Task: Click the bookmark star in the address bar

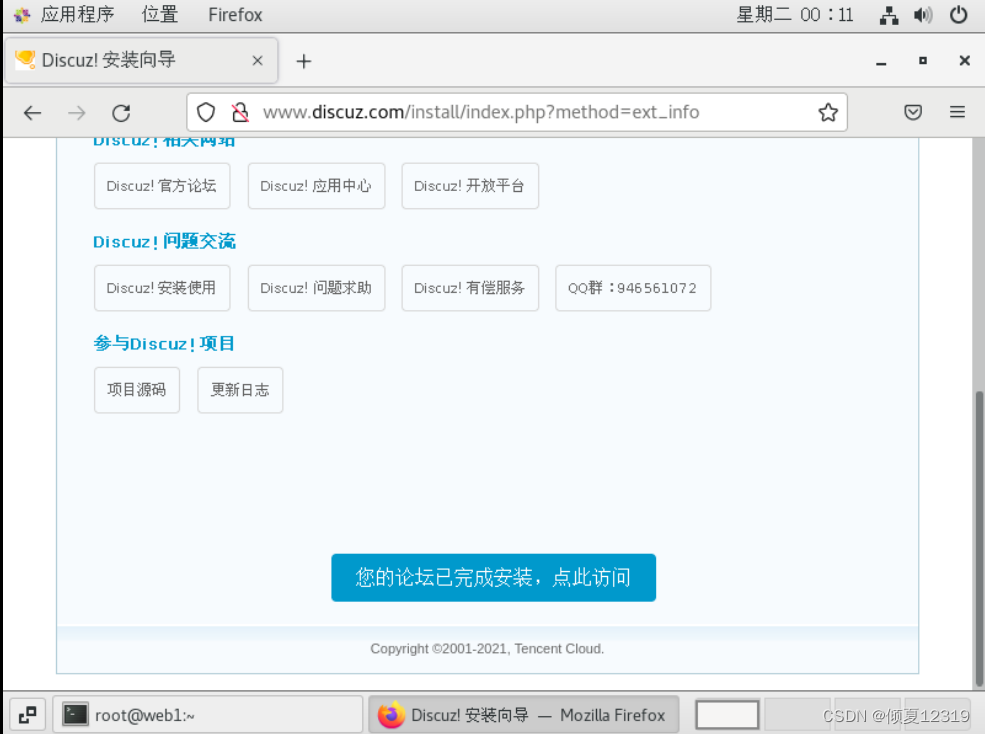Action: tap(828, 111)
